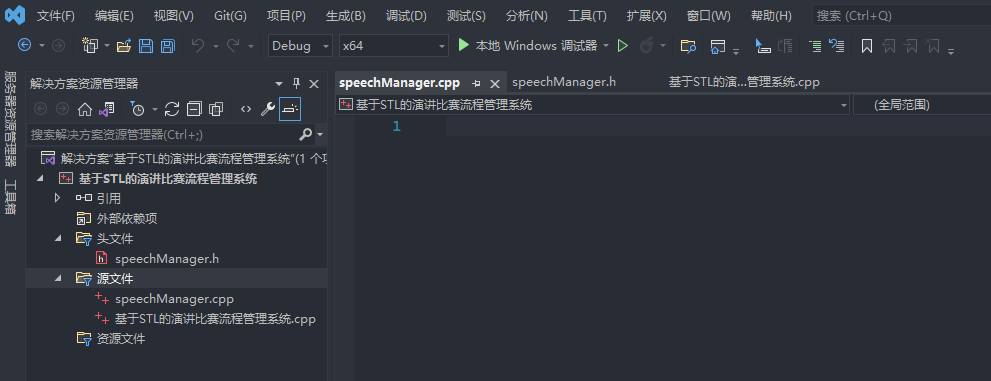This screenshot has width=991, height=381.
Task: Expand the 引用 node
Action: click(x=57, y=198)
